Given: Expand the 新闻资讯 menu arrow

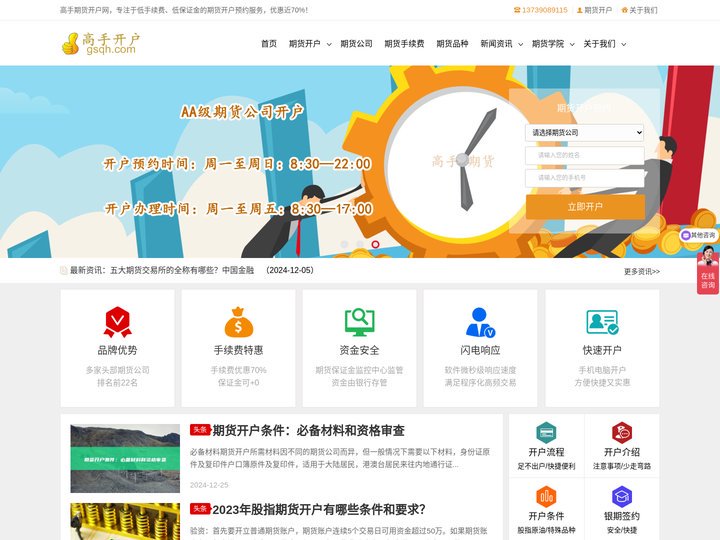Looking at the screenshot, I should [521, 45].
